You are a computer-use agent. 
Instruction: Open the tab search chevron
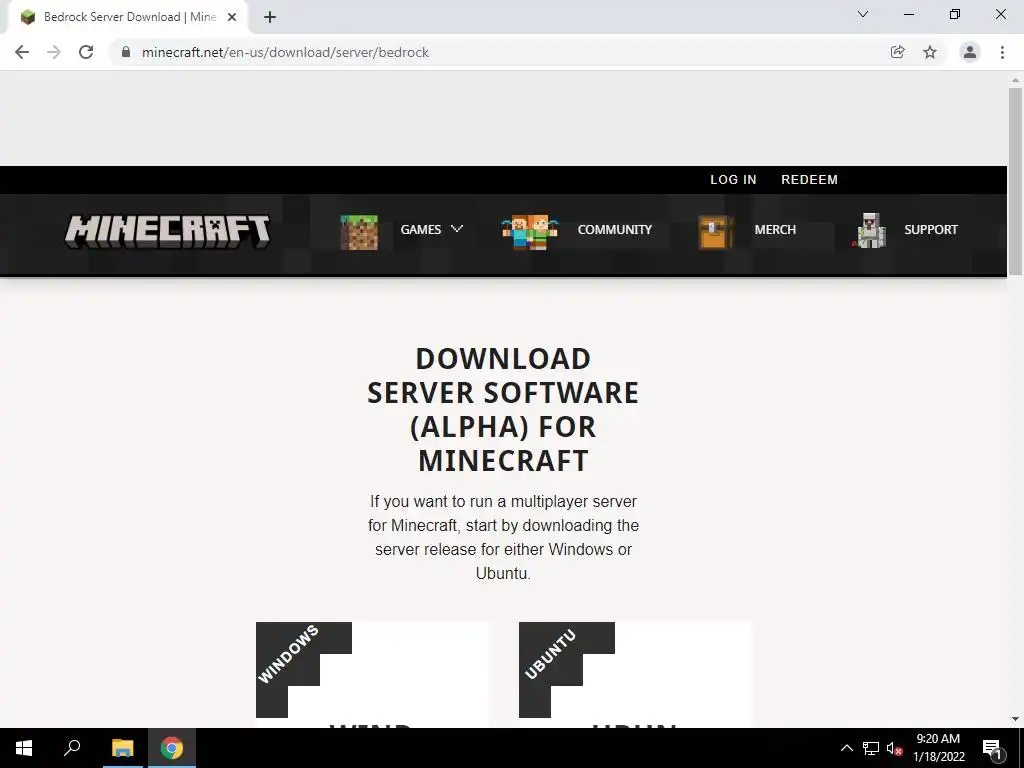[863, 14]
